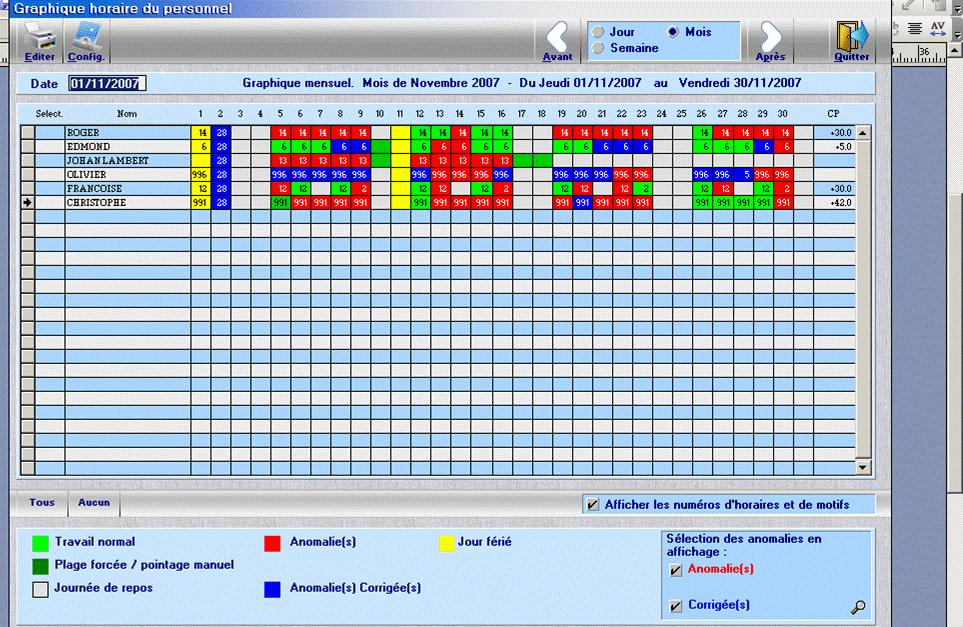Screen dimensions: 963x627
Task: Click EDMOND's dark green day 10 cell
Action: [x=381, y=147]
